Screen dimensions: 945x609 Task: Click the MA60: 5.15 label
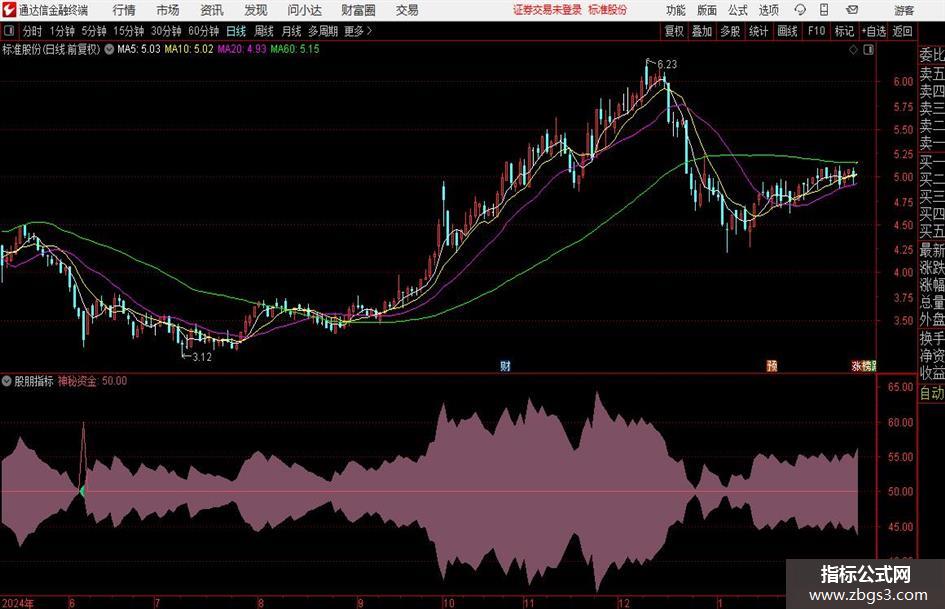click(295, 49)
